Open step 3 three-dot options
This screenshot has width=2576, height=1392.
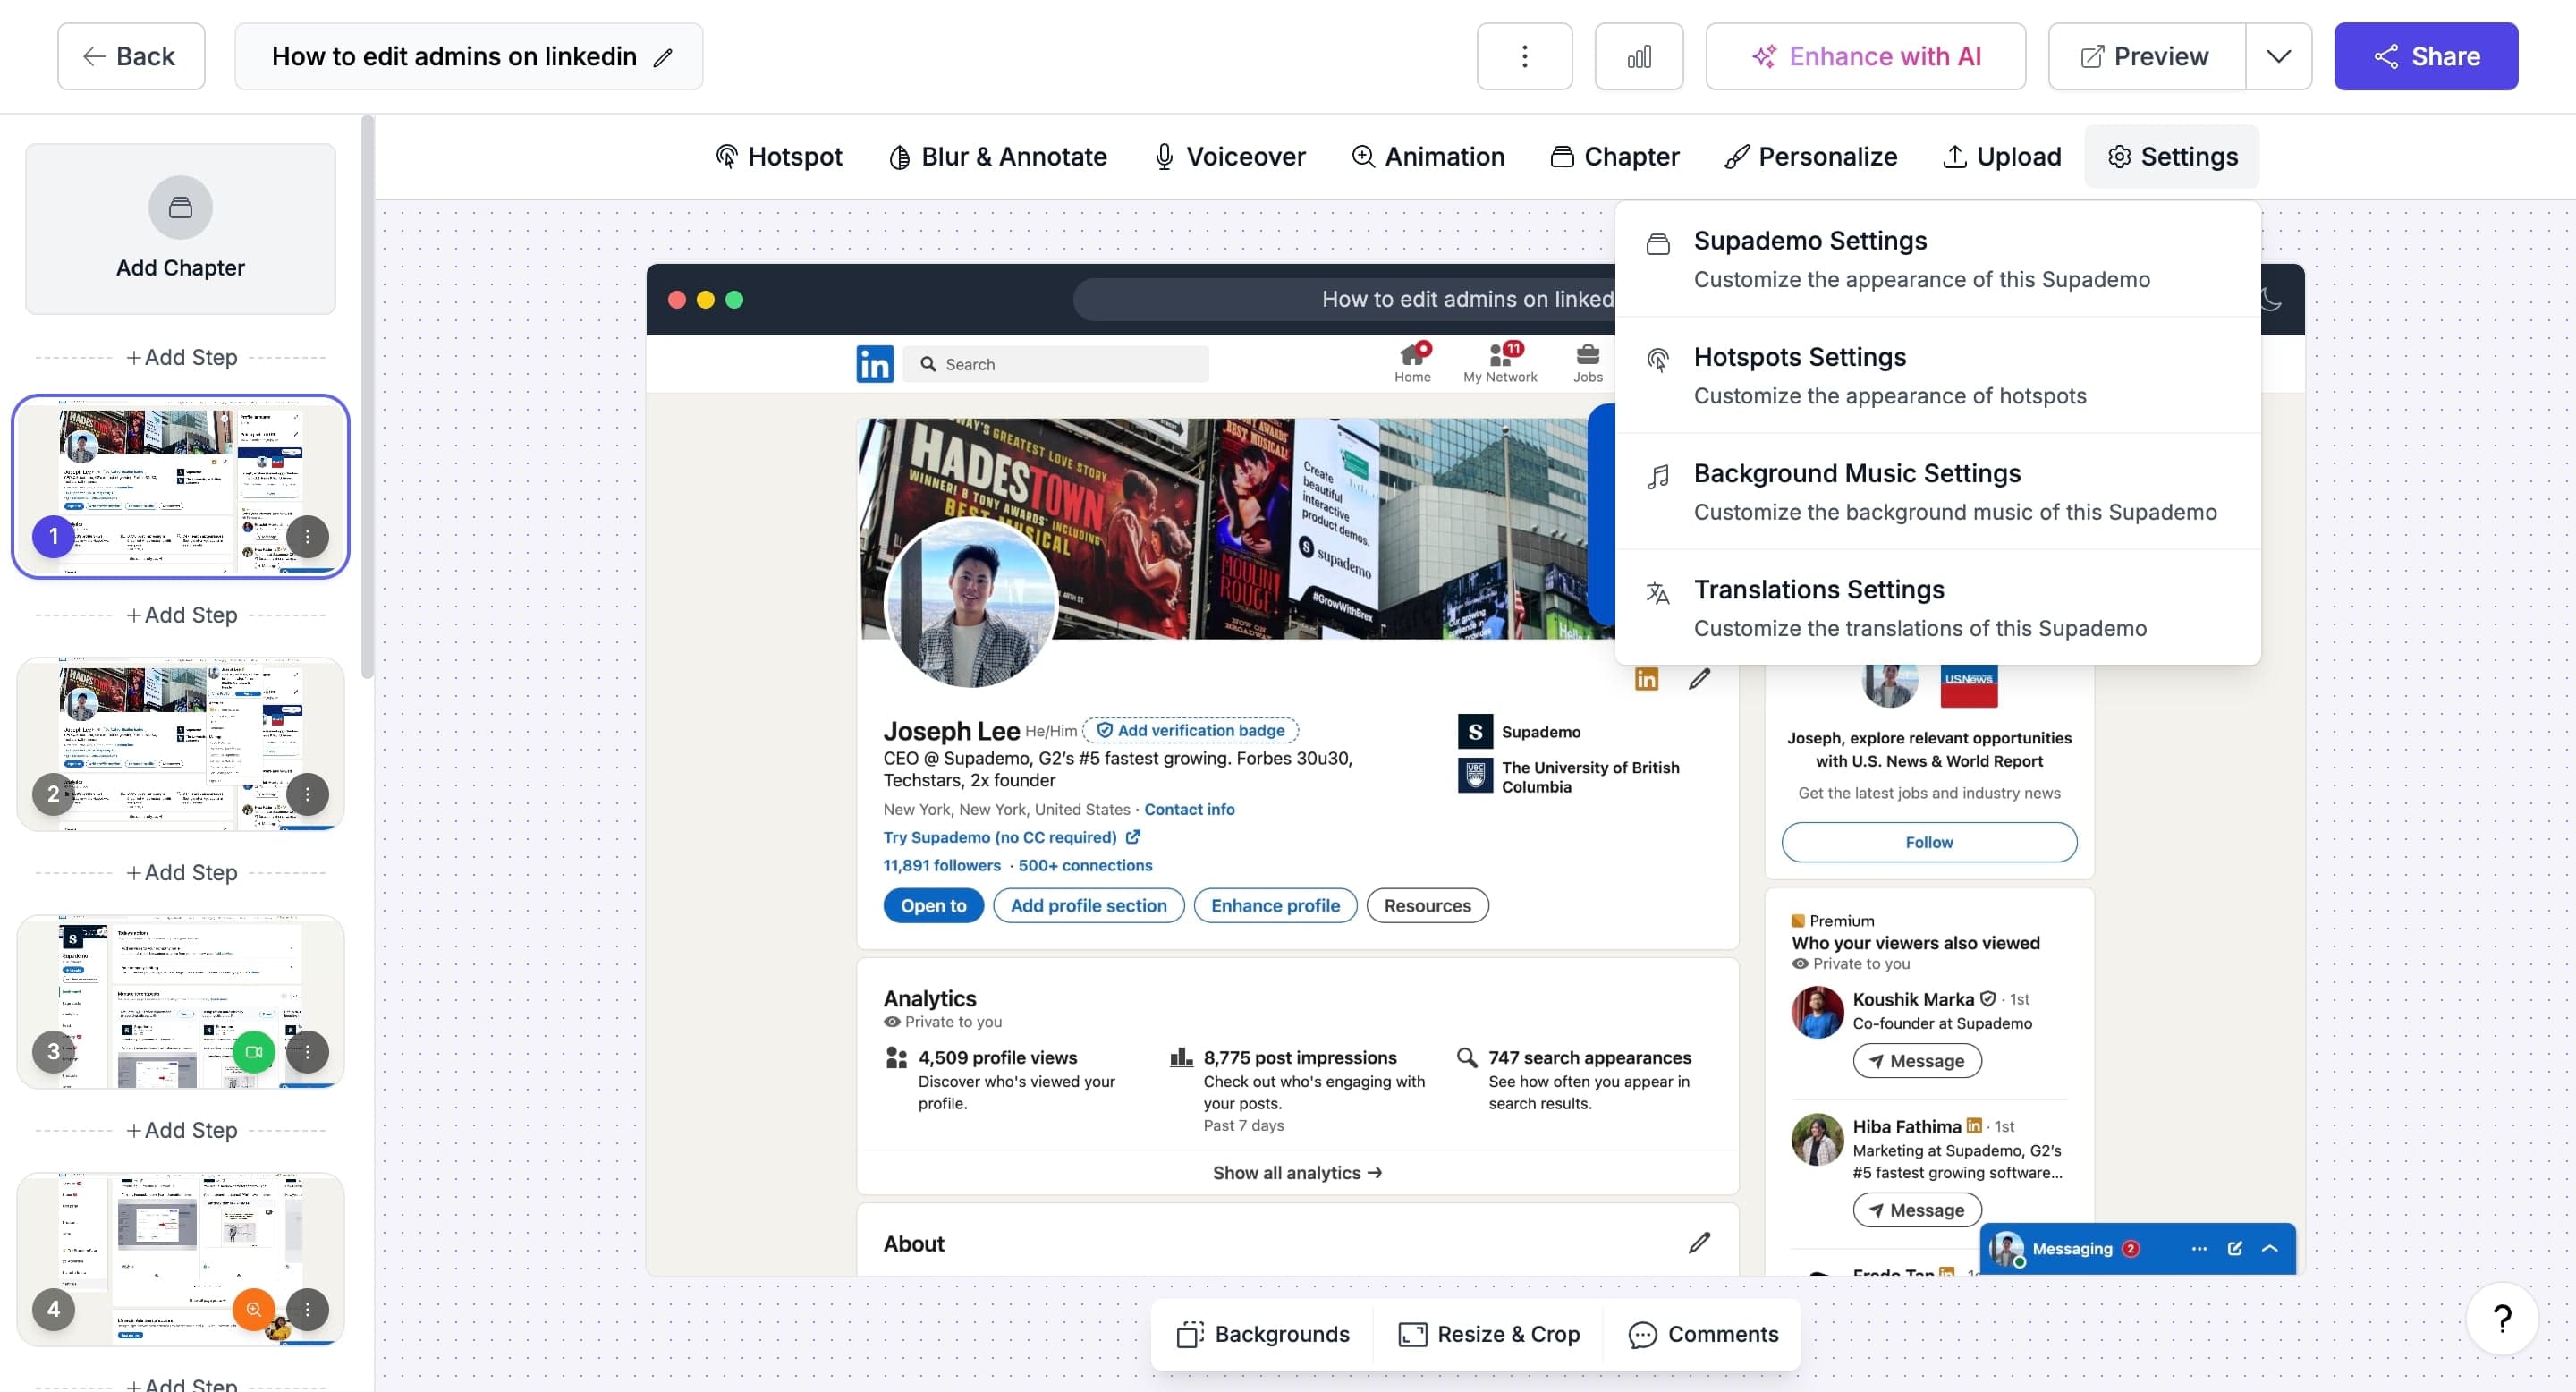pos(307,1052)
